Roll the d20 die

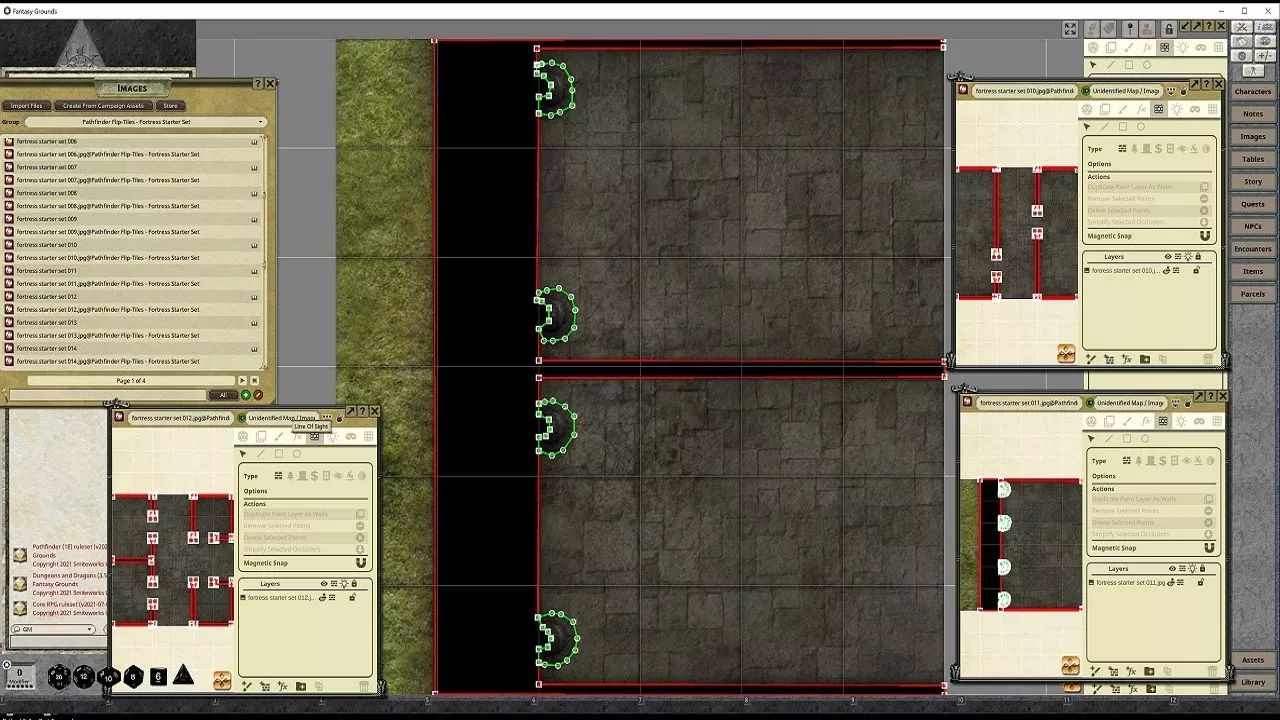(x=59, y=677)
